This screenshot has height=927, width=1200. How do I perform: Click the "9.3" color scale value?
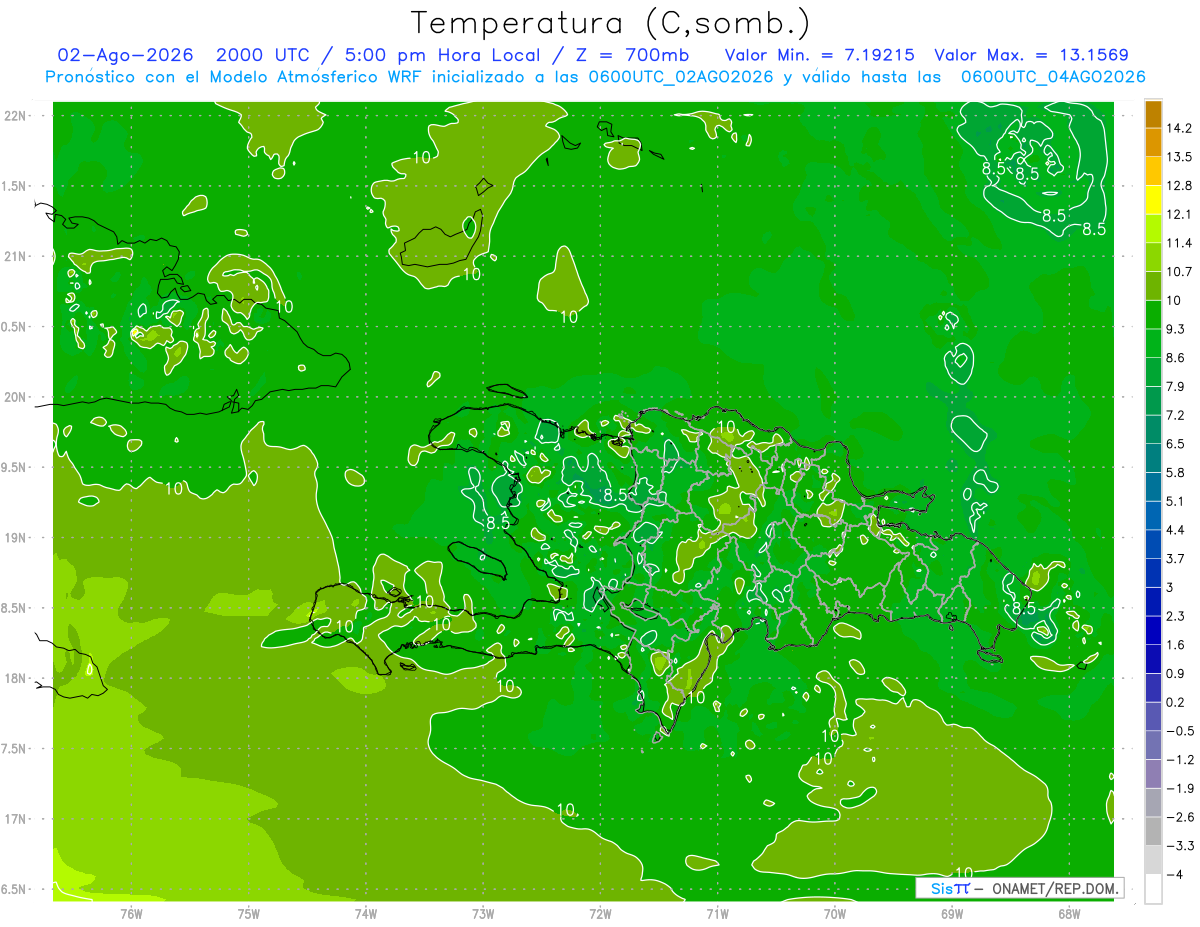click(1176, 329)
